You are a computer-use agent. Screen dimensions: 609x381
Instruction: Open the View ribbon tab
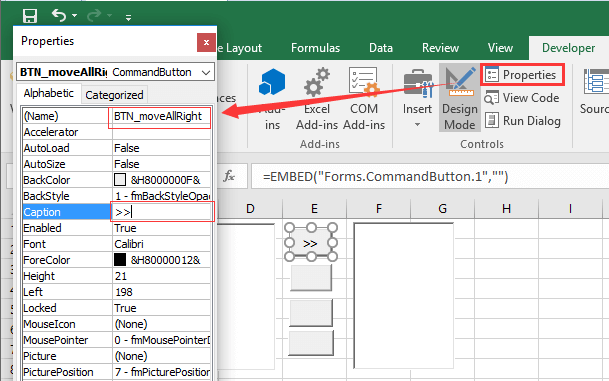pos(500,48)
